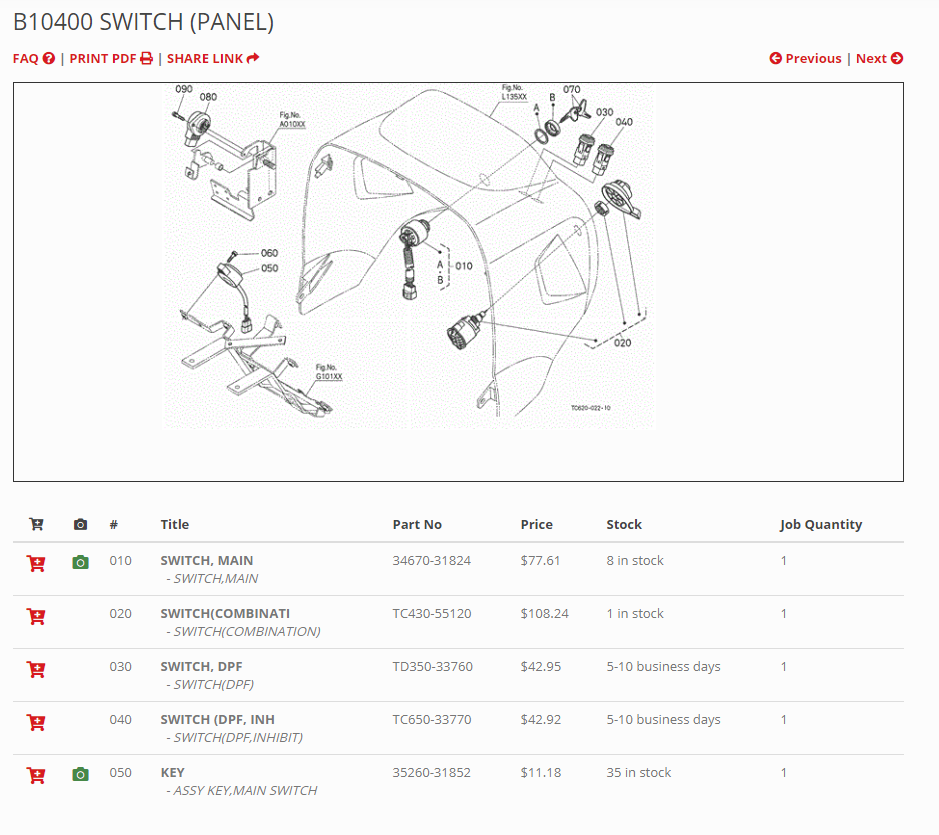Click SHARE LINK option
Screen dimensions: 939x835
pyautogui.click(x=213, y=58)
